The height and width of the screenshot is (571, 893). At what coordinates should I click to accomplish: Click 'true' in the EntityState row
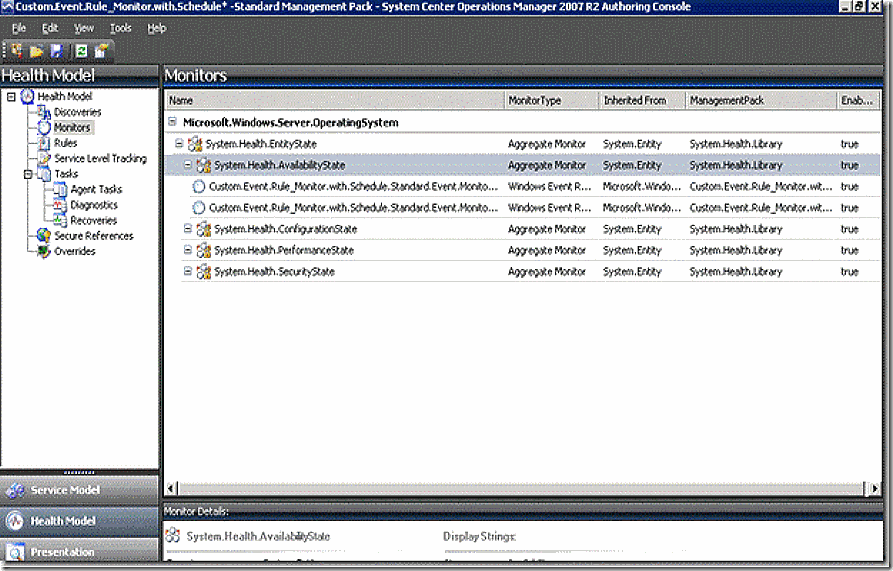click(x=850, y=144)
